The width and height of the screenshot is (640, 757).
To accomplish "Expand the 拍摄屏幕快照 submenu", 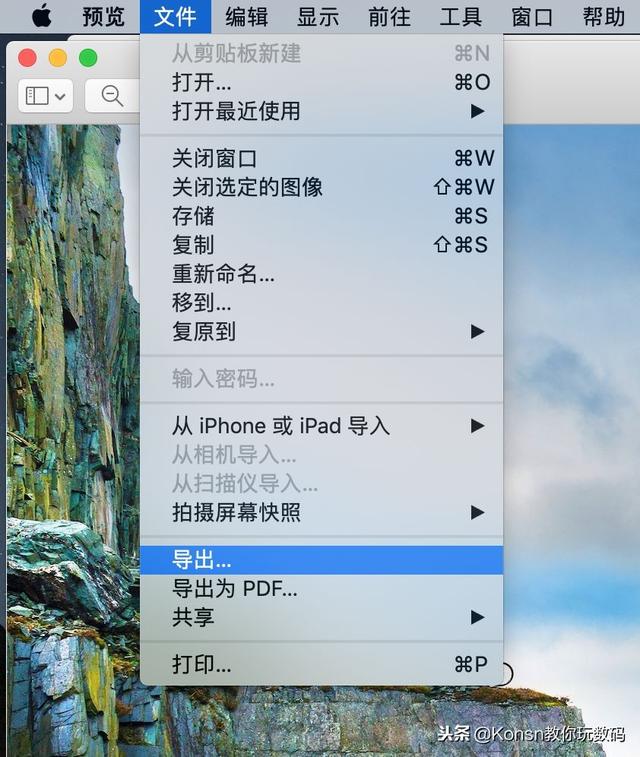I will (321, 512).
